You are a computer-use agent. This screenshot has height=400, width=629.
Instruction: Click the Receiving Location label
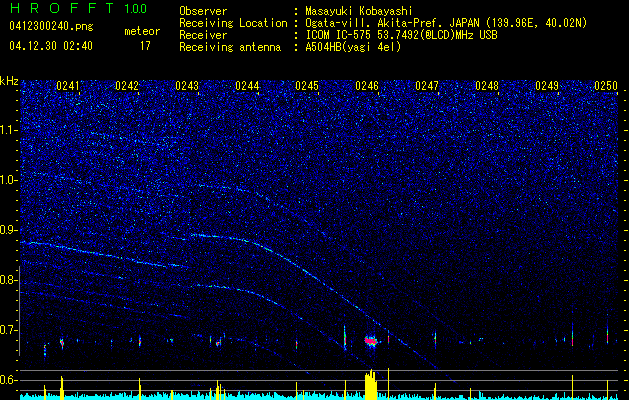click(x=233, y=23)
